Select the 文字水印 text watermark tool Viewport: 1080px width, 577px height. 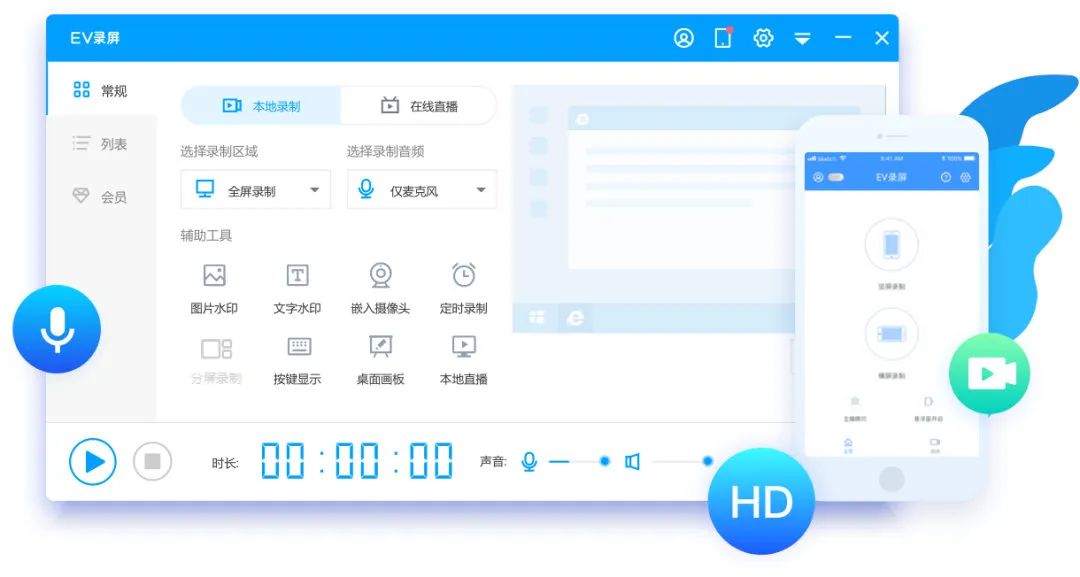coord(297,289)
